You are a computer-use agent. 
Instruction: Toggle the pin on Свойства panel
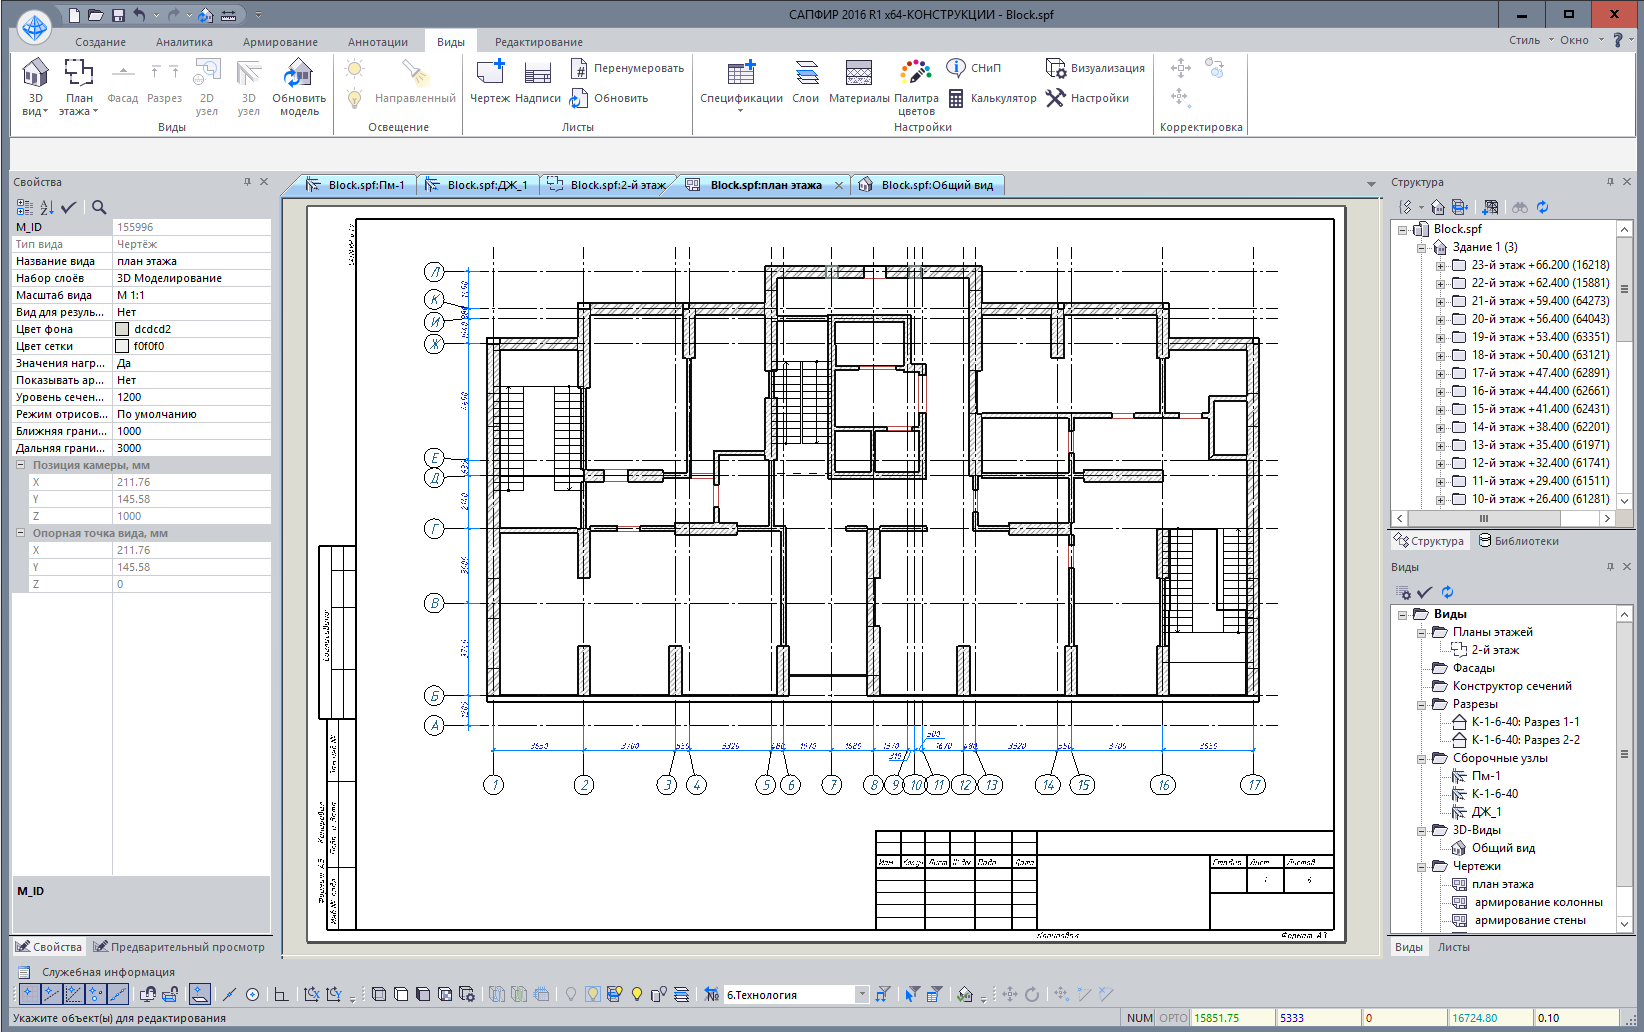pyautogui.click(x=247, y=182)
